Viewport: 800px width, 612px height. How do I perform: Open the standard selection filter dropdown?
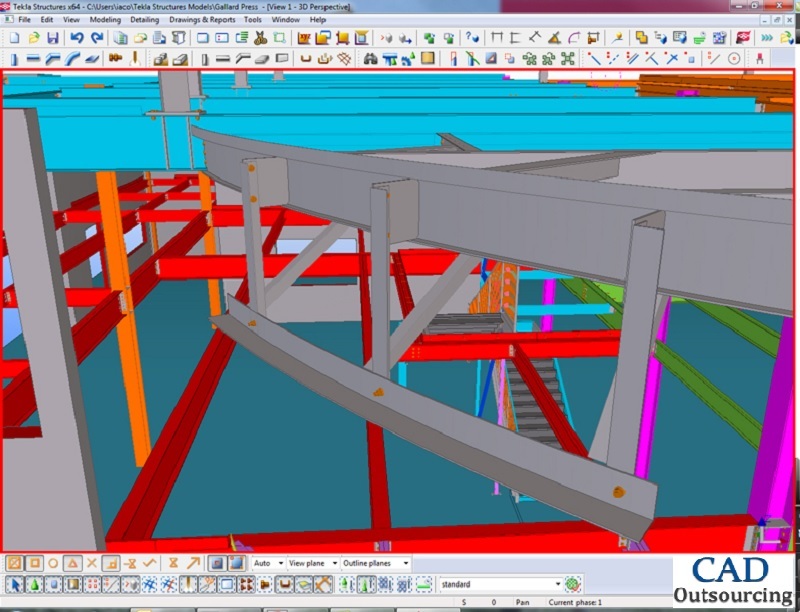coord(558,584)
